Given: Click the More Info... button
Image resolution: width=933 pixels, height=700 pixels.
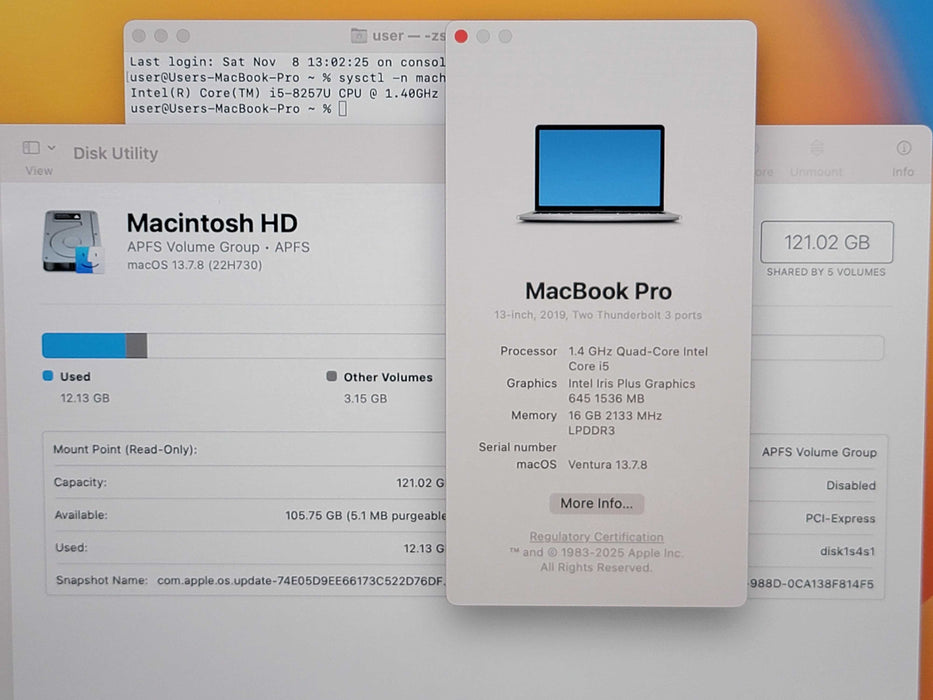Looking at the screenshot, I should [596, 504].
